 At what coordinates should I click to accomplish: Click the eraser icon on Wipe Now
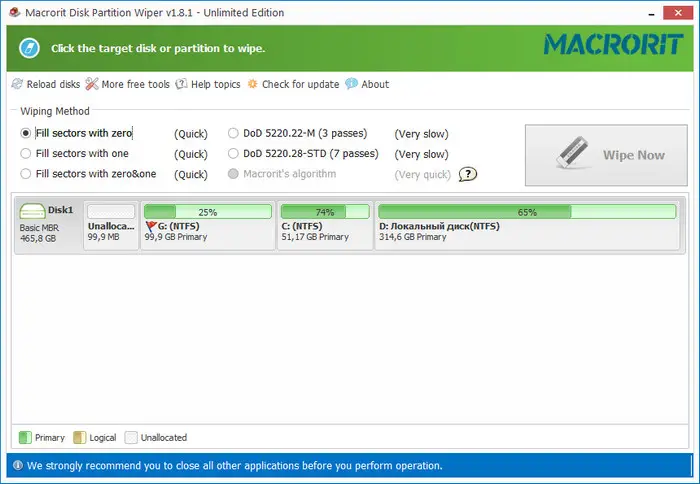coord(572,153)
